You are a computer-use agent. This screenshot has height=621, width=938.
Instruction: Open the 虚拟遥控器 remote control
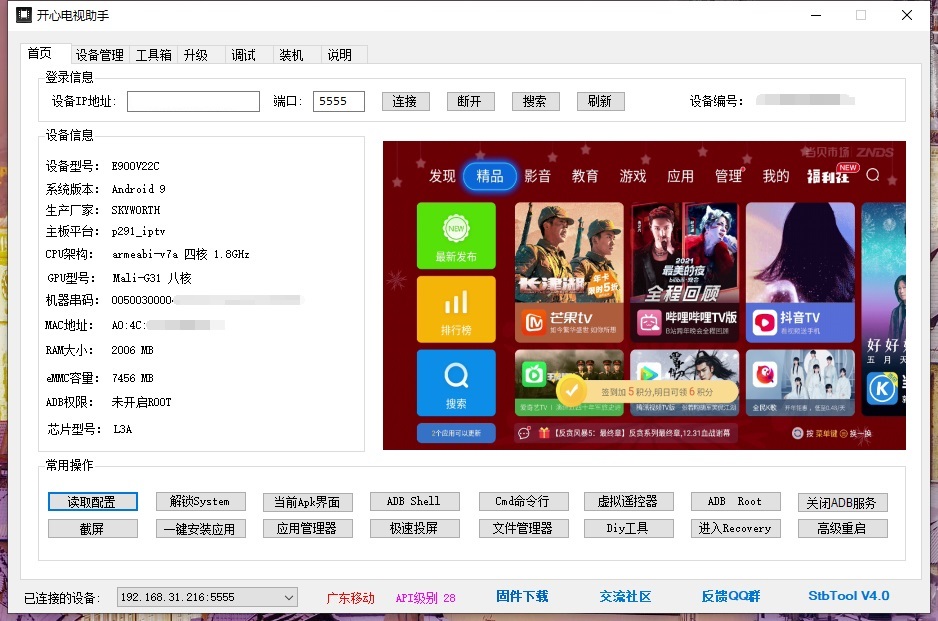point(628,501)
